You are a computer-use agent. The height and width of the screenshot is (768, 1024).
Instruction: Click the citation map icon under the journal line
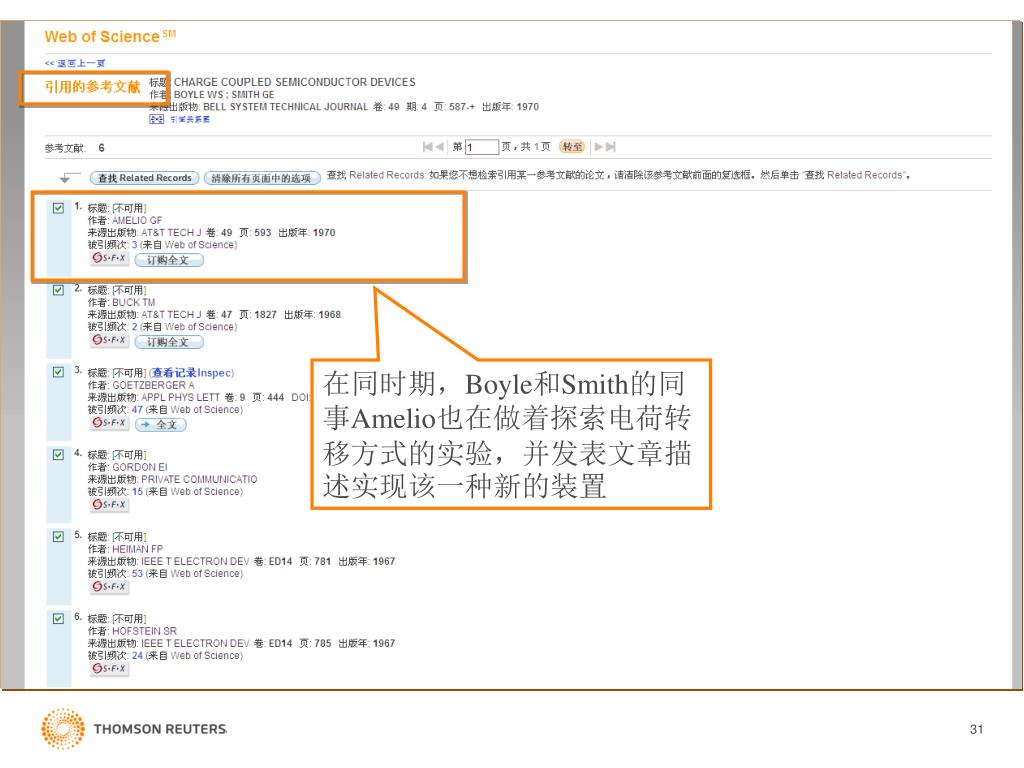click(157, 119)
